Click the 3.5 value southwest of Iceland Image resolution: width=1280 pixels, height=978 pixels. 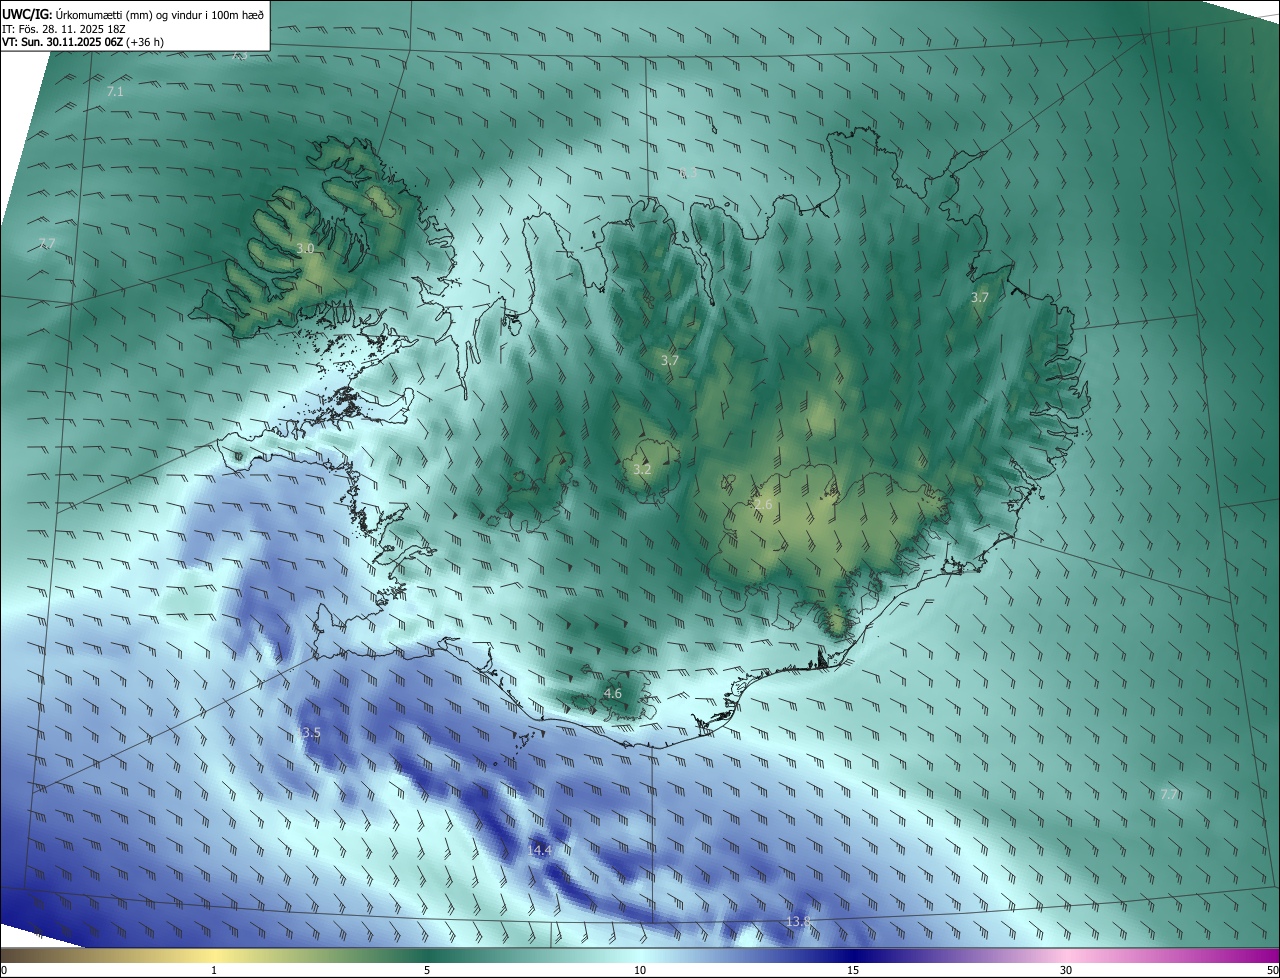pyautogui.click(x=311, y=733)
